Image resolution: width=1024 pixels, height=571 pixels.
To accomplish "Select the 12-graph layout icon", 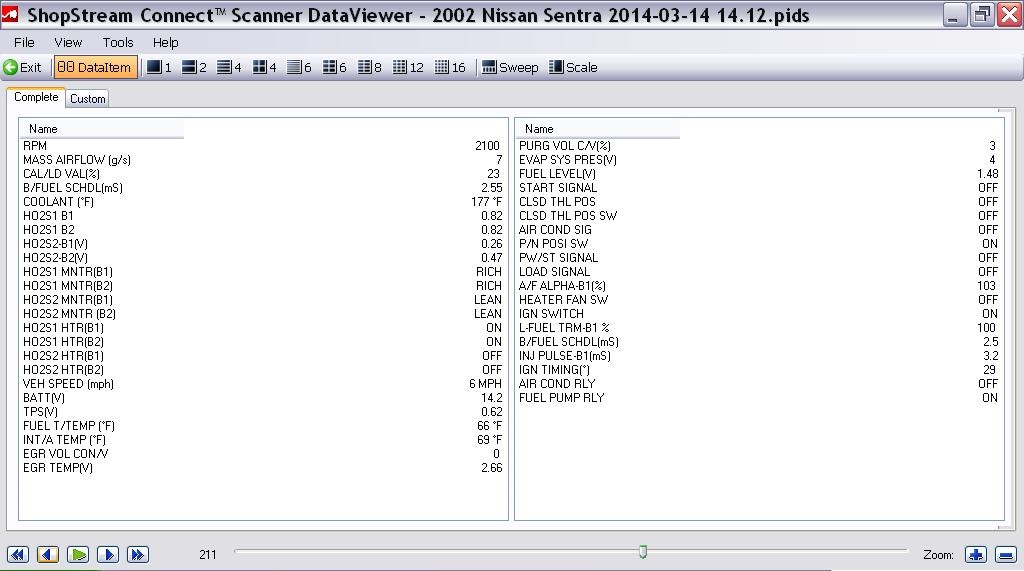I will click(x=408, y=67).
